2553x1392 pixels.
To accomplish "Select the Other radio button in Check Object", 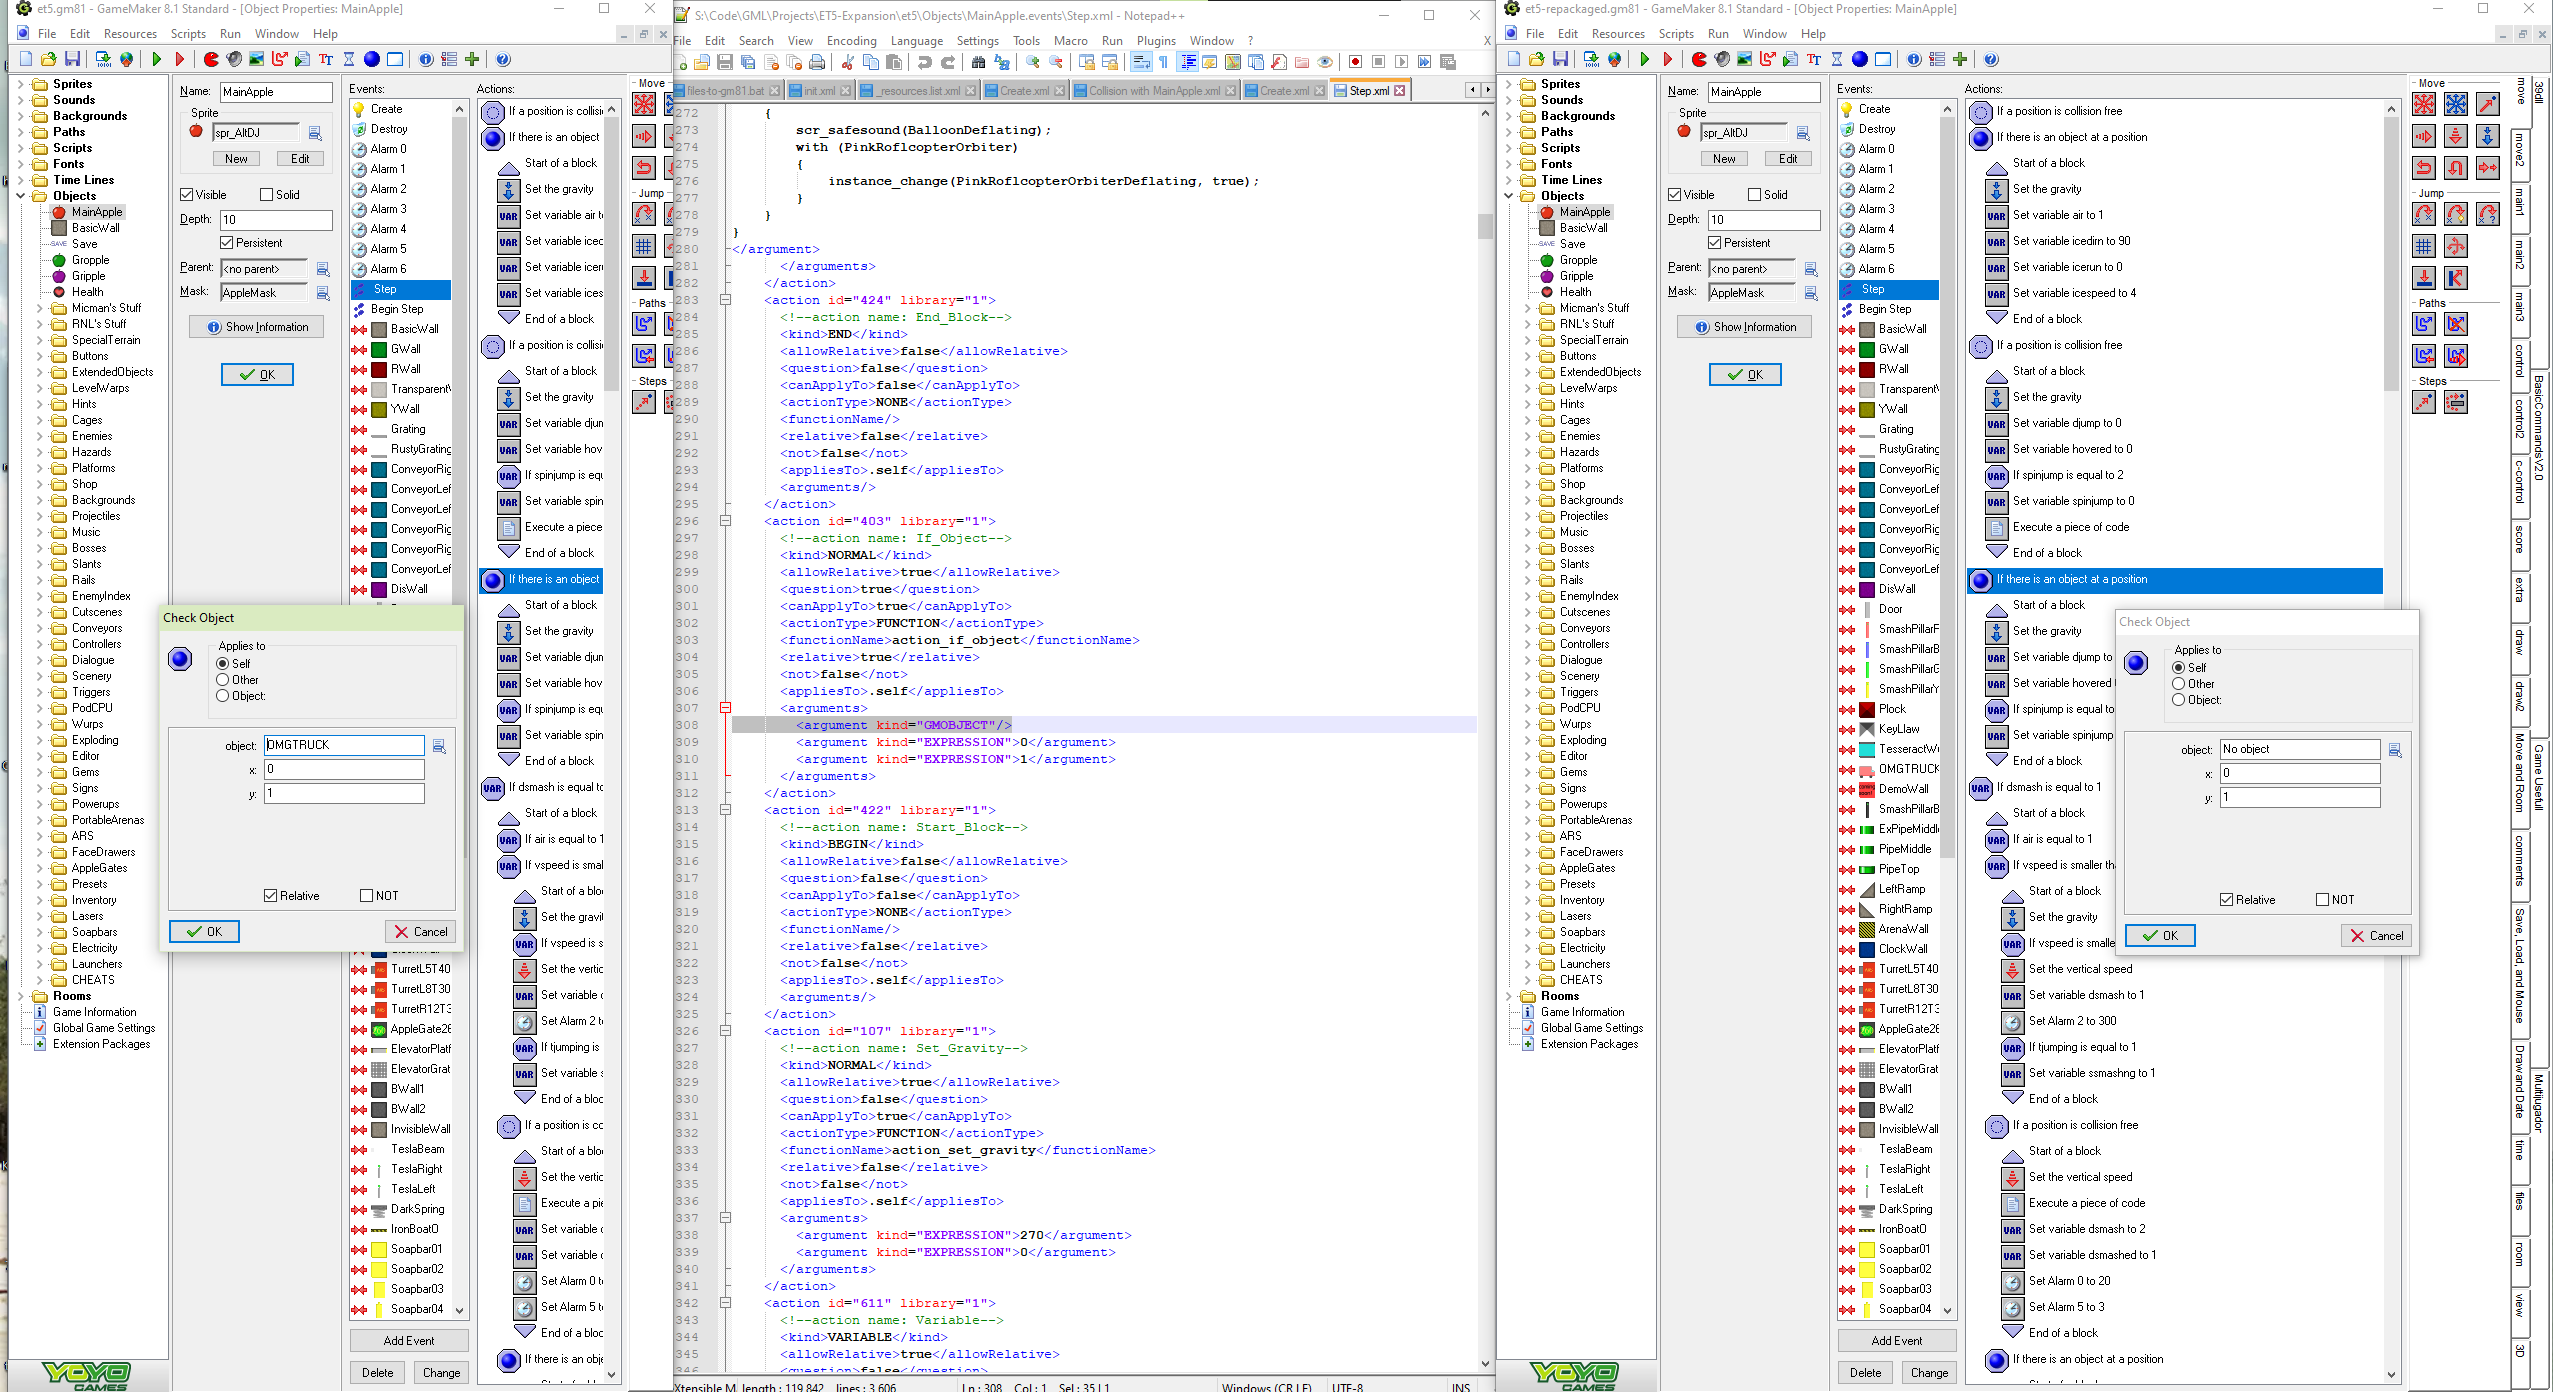I will pos(224,680).
